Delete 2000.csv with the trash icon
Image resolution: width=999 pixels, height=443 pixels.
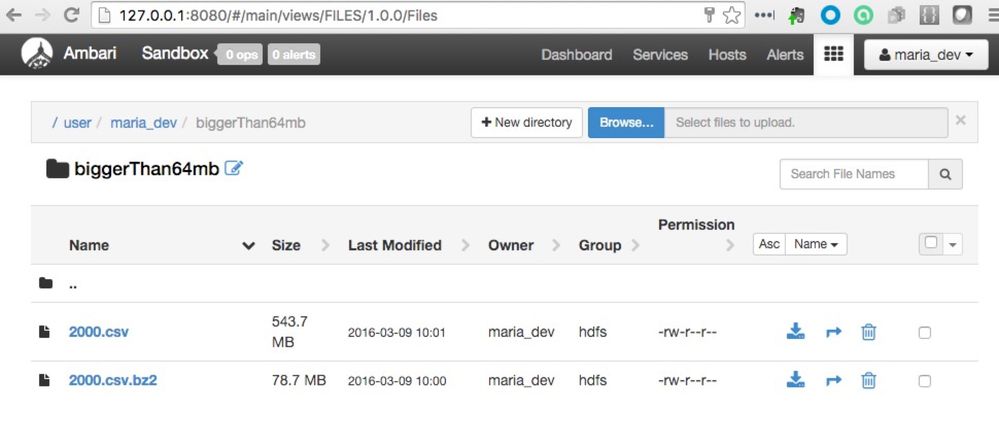click(x=868, y=332)
